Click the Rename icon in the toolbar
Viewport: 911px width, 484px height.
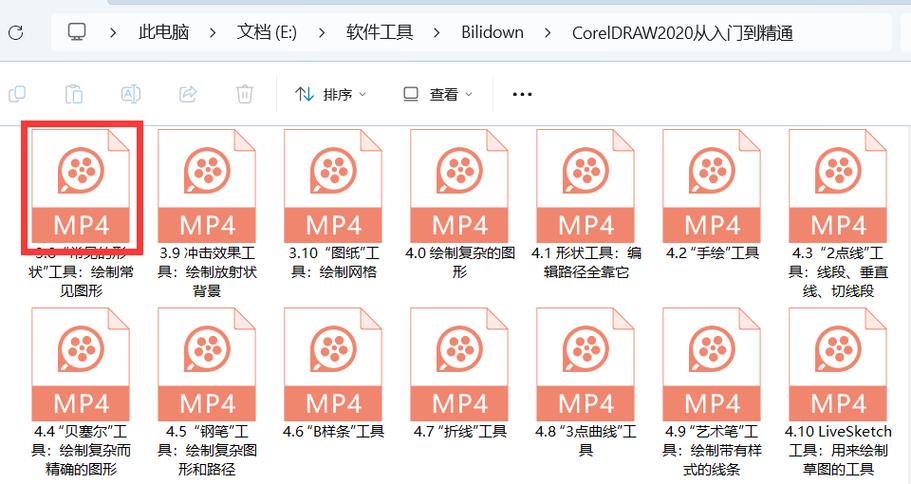(131, 94)
